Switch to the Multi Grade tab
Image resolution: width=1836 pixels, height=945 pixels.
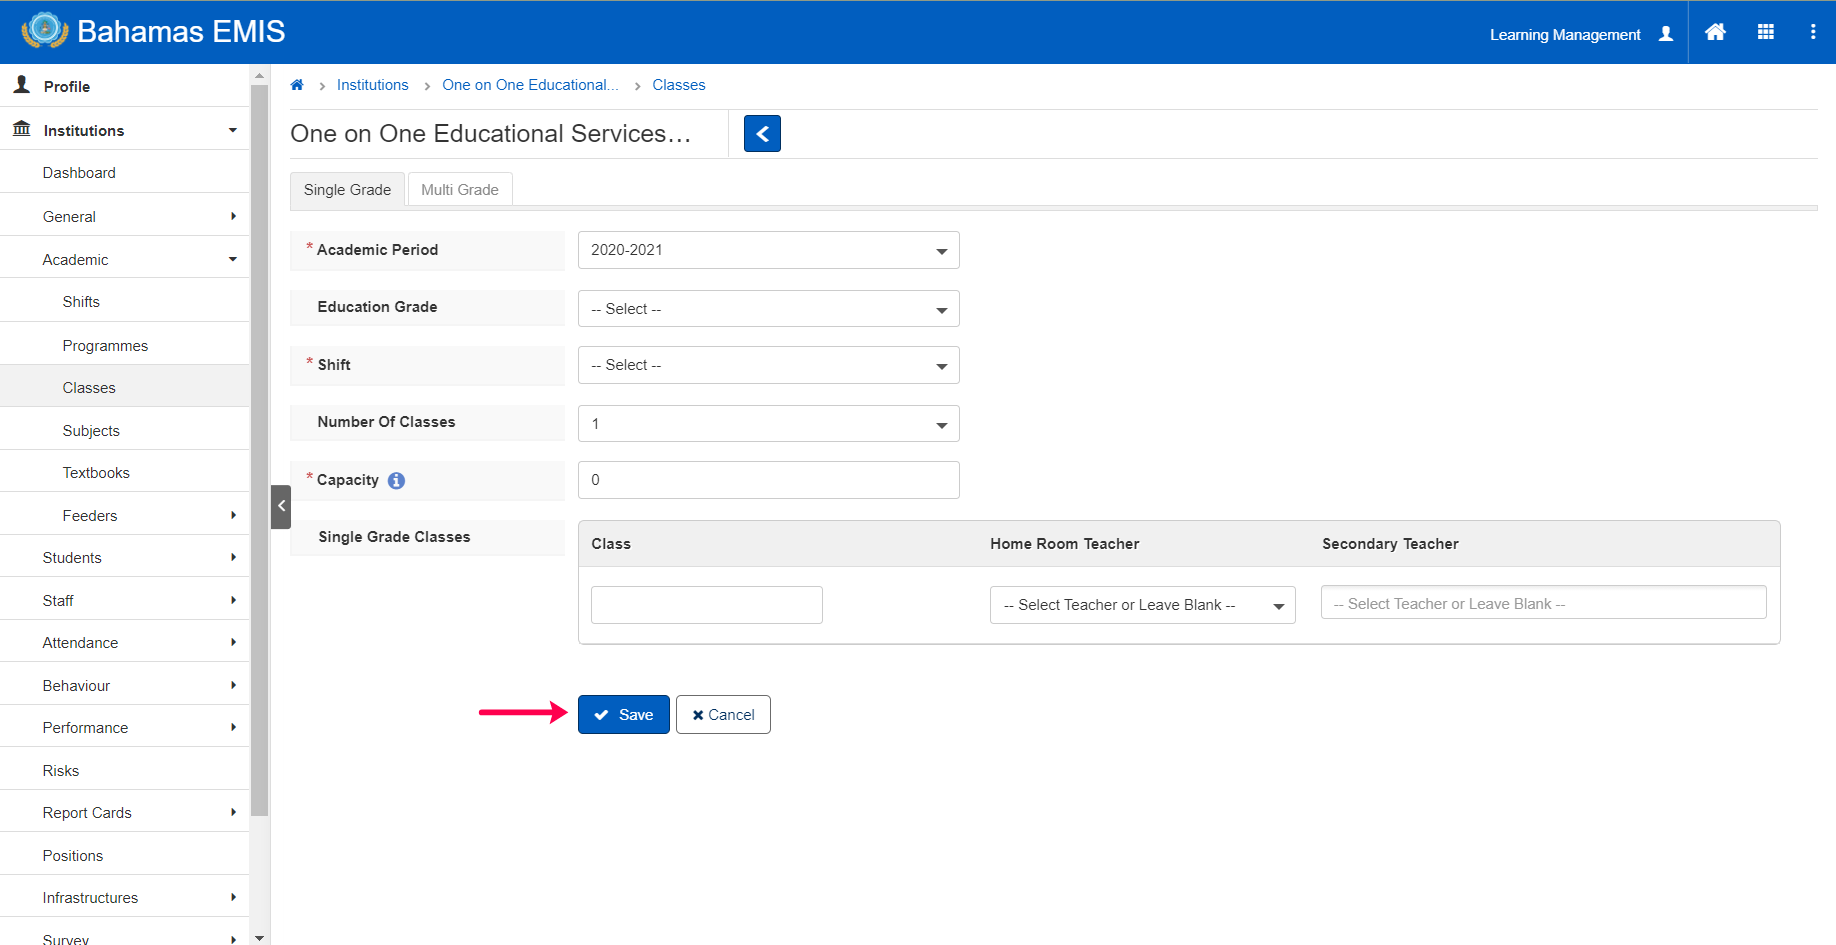(460, 190)
